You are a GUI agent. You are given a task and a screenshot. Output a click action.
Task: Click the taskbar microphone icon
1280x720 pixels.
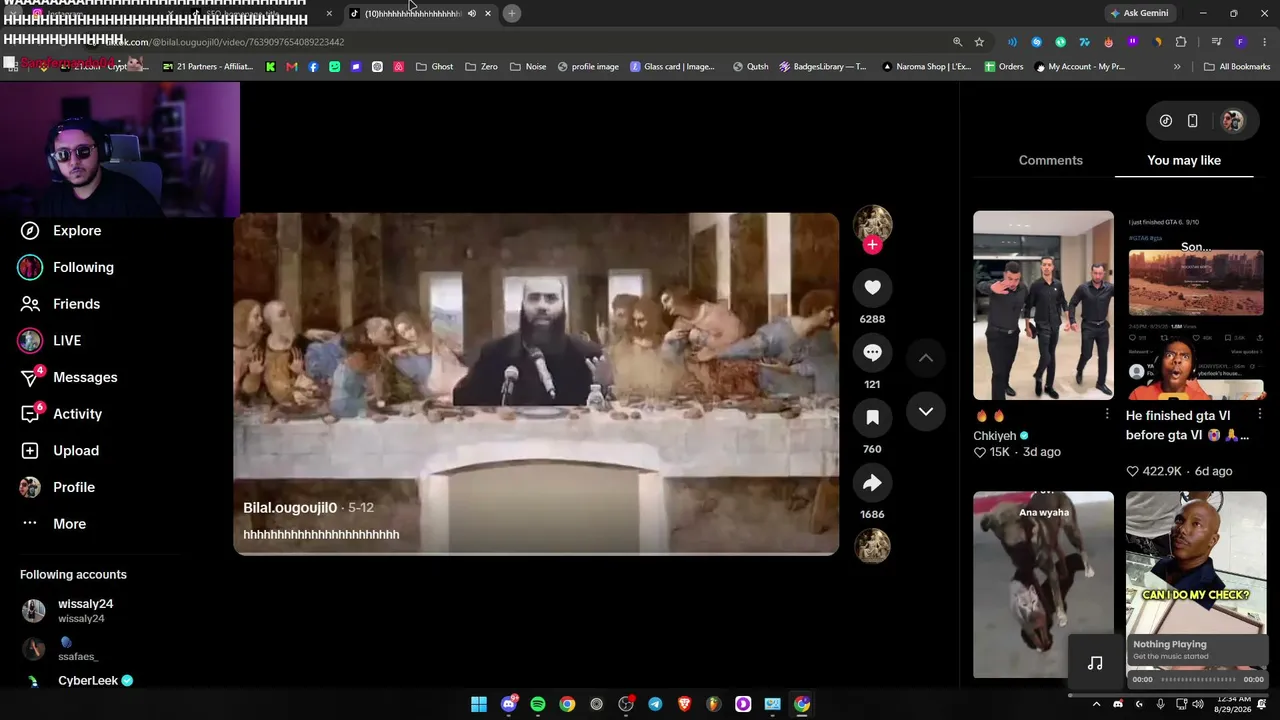pos(1160,704)
